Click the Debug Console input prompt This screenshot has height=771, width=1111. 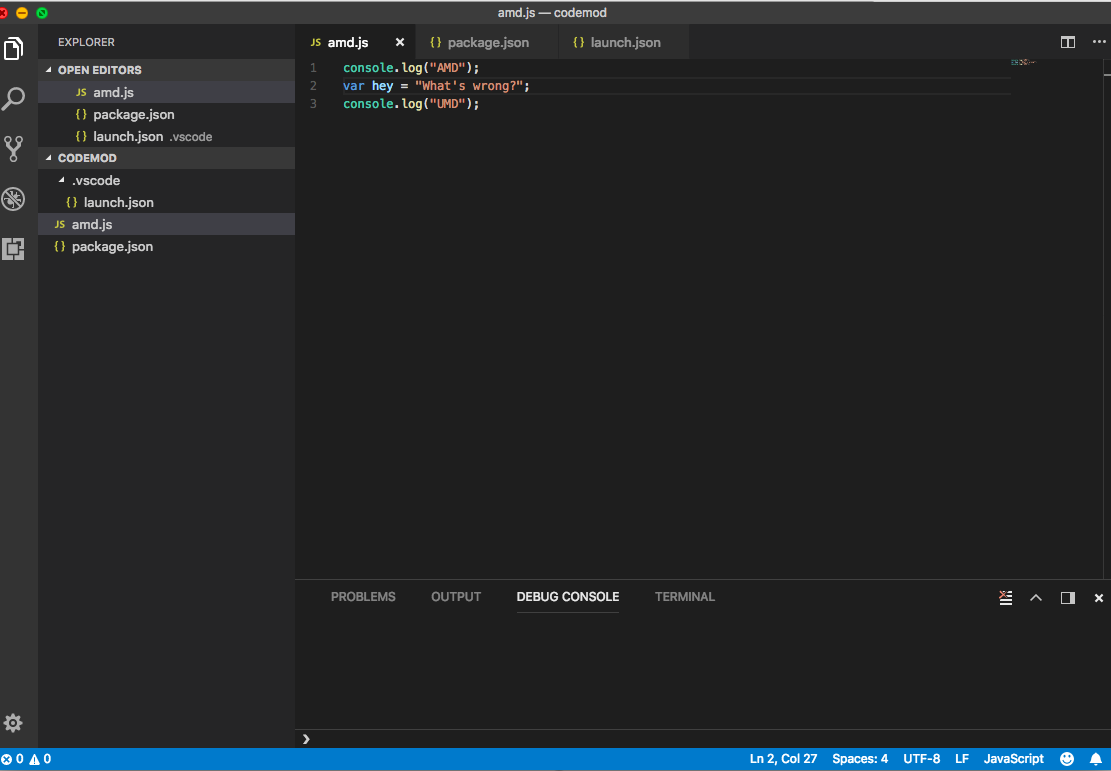pos(400,739)
